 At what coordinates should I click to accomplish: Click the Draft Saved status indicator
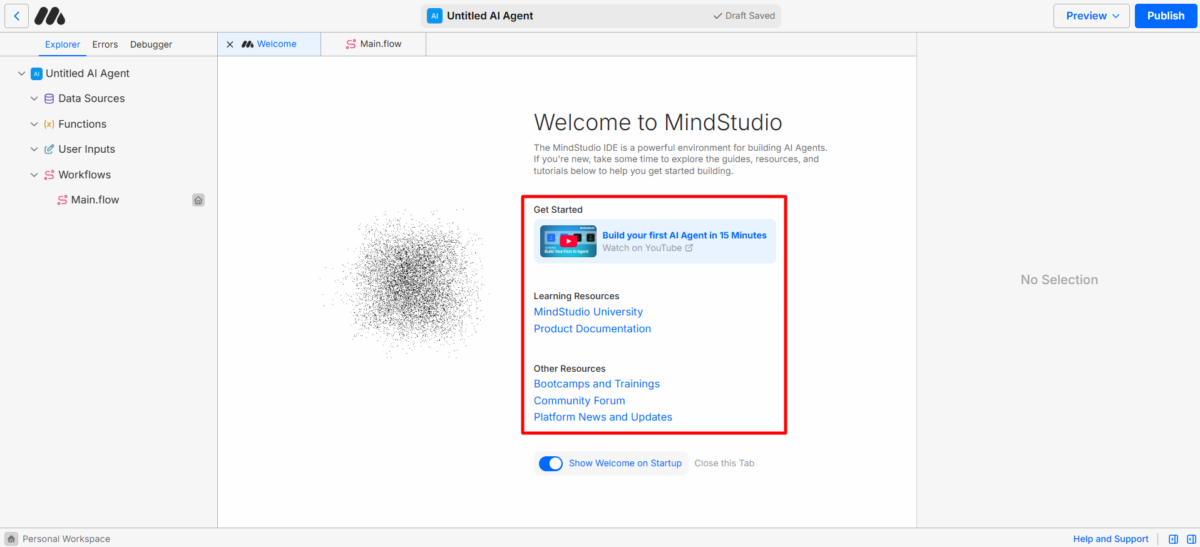point(745,16)
